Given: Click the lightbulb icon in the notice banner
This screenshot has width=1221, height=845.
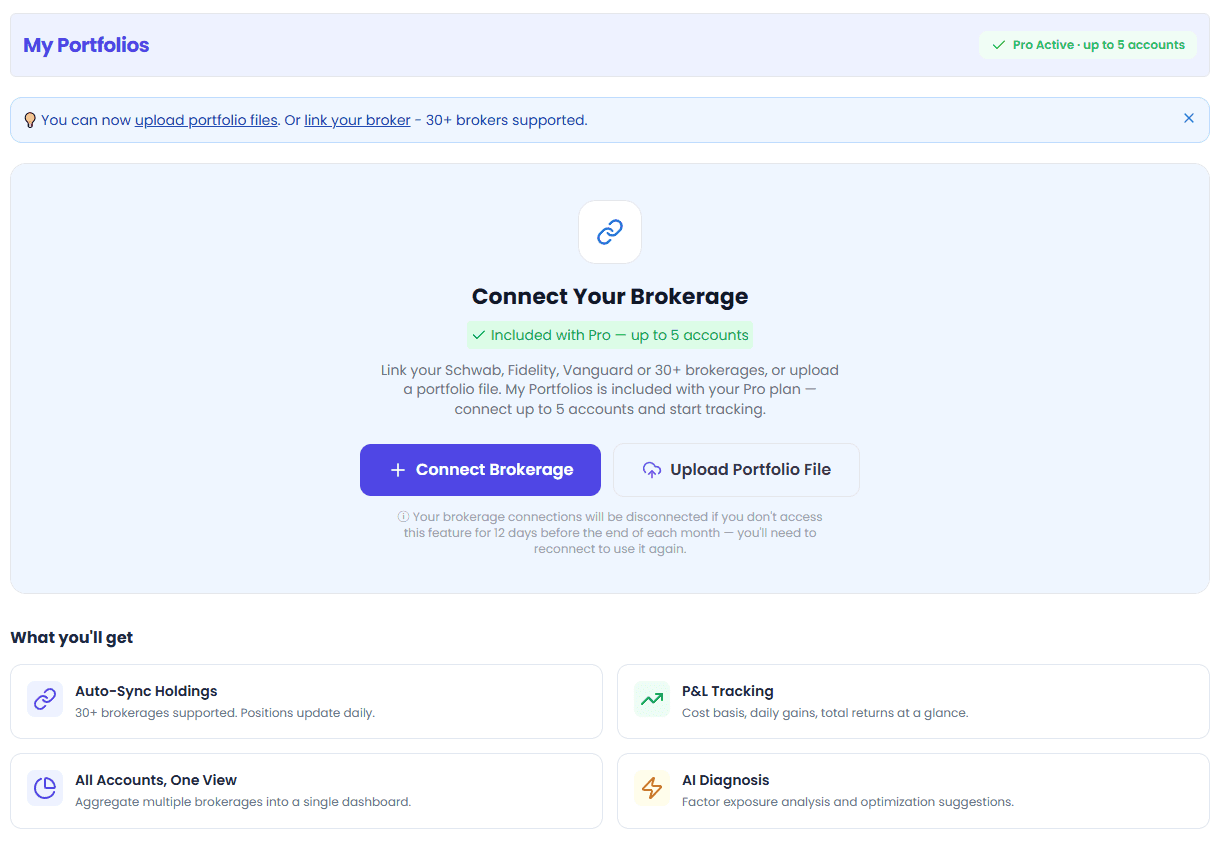Looking at the screenshot, I should [30, 120].
